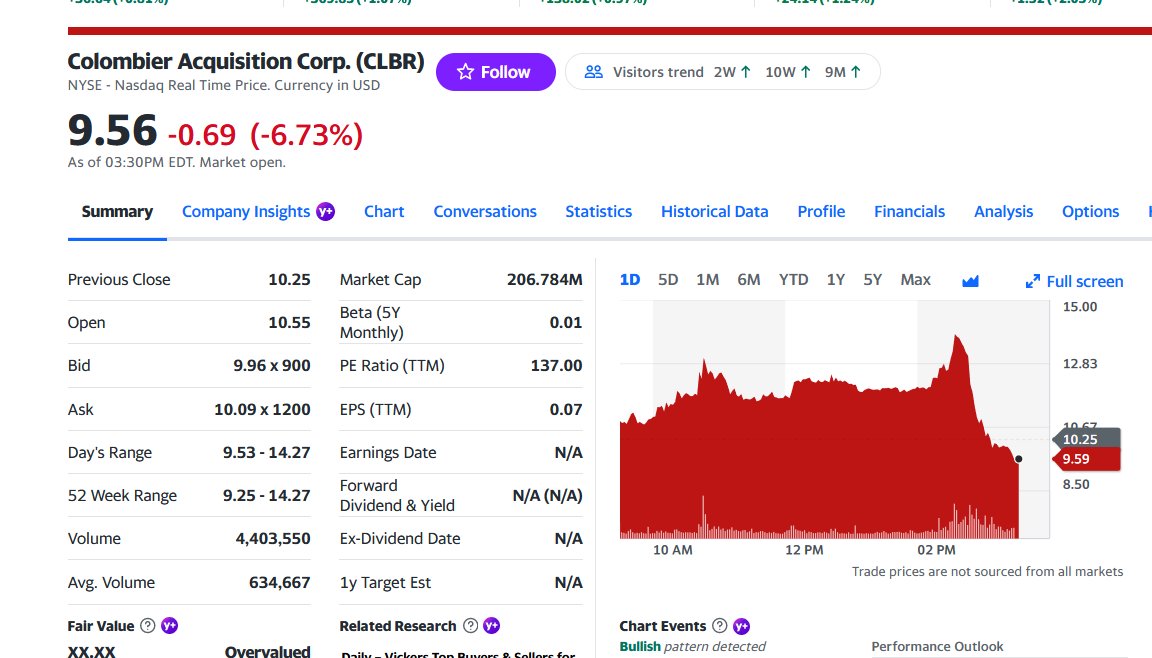Image resolution: width=1152 pixels, height=658 pixels.
Task: Open the Profile tab
Action: [x=821, y=212]
